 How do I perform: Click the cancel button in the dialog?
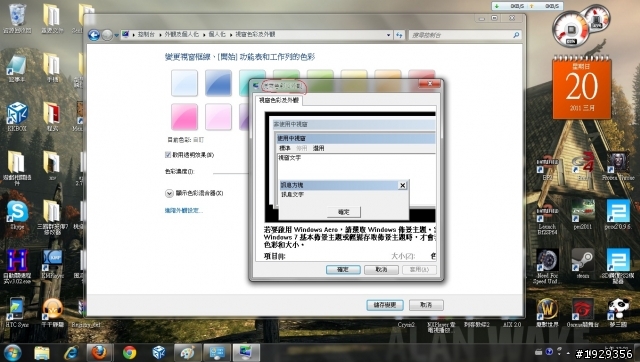381,269
